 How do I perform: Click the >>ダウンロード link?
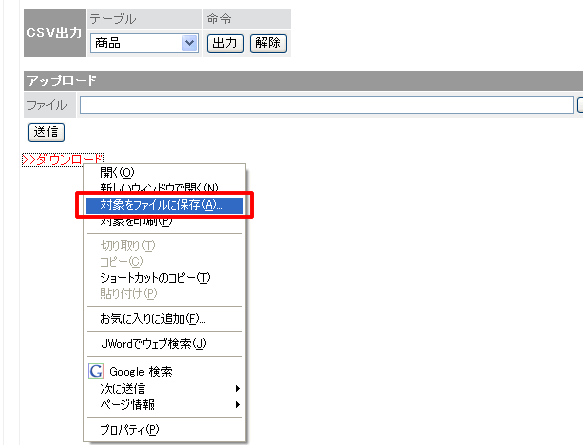(x=63, y=160)
